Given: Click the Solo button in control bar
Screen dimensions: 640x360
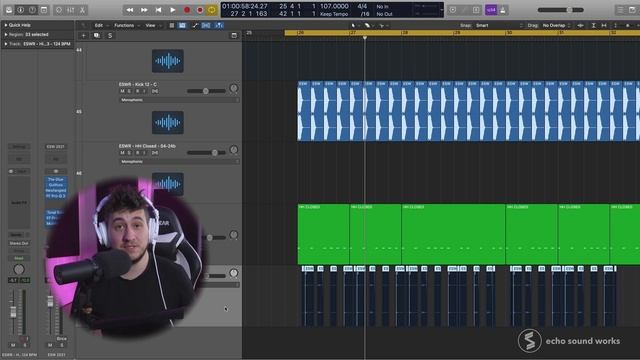Looking at the screenshot, I should click(476, 10).
